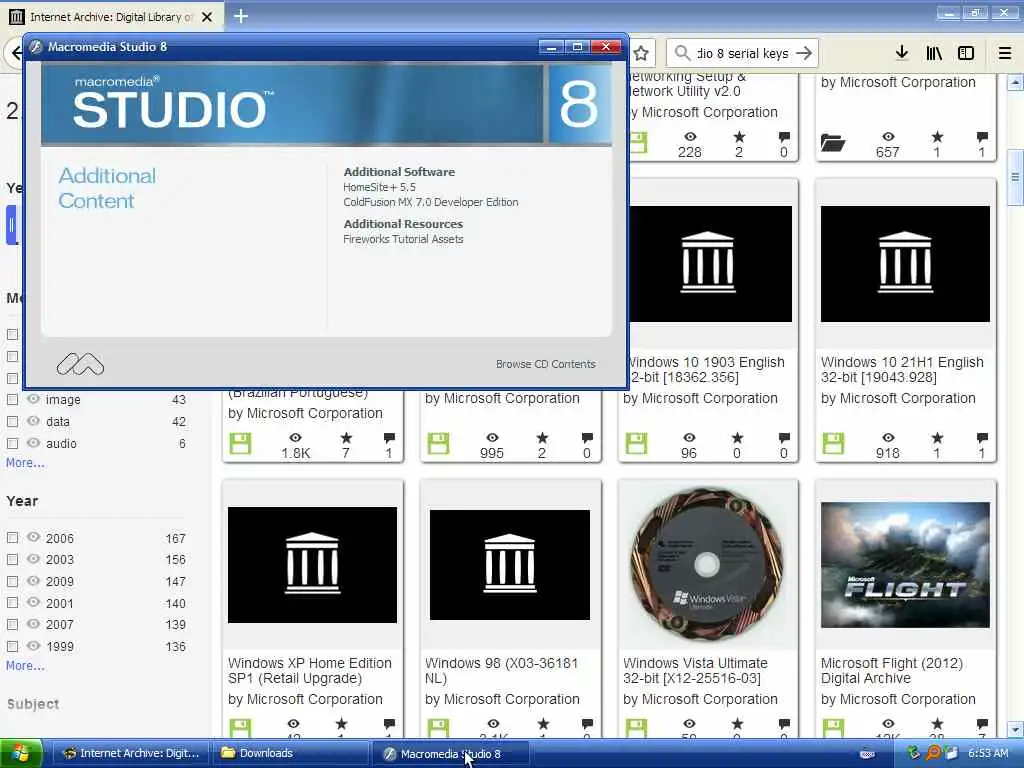Image resolution: width=1024 pixels, height=768 pixels.
Task: Open Microsoft Flight (2012) thumbnail
Action: point(905,565)
